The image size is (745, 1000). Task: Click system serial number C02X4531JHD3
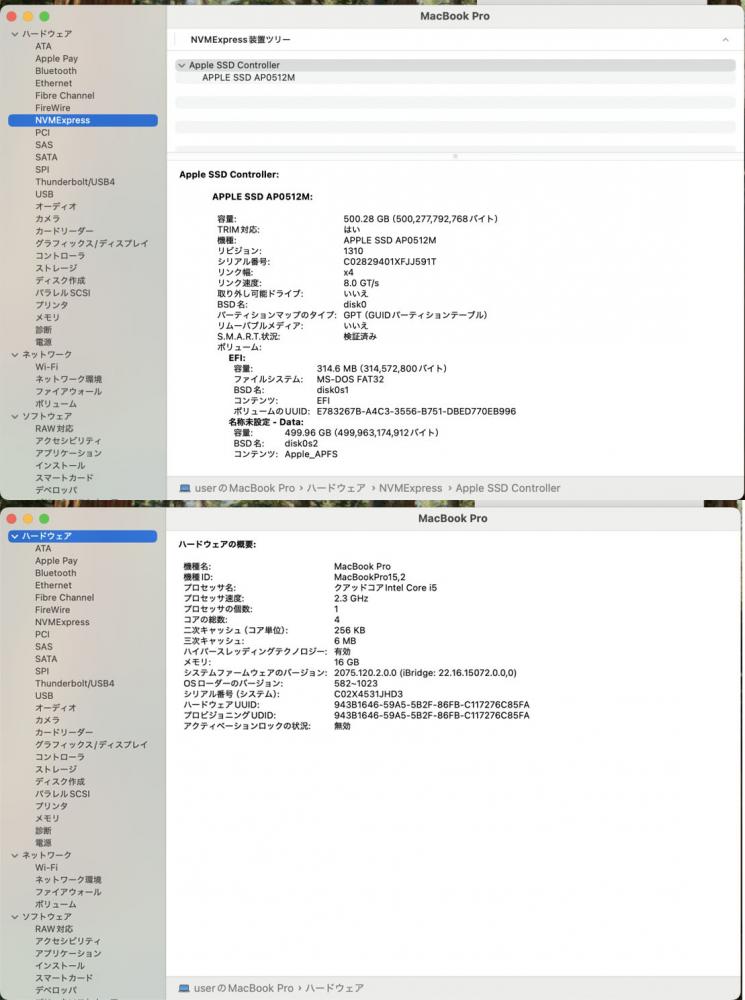(x=369, y=694)
